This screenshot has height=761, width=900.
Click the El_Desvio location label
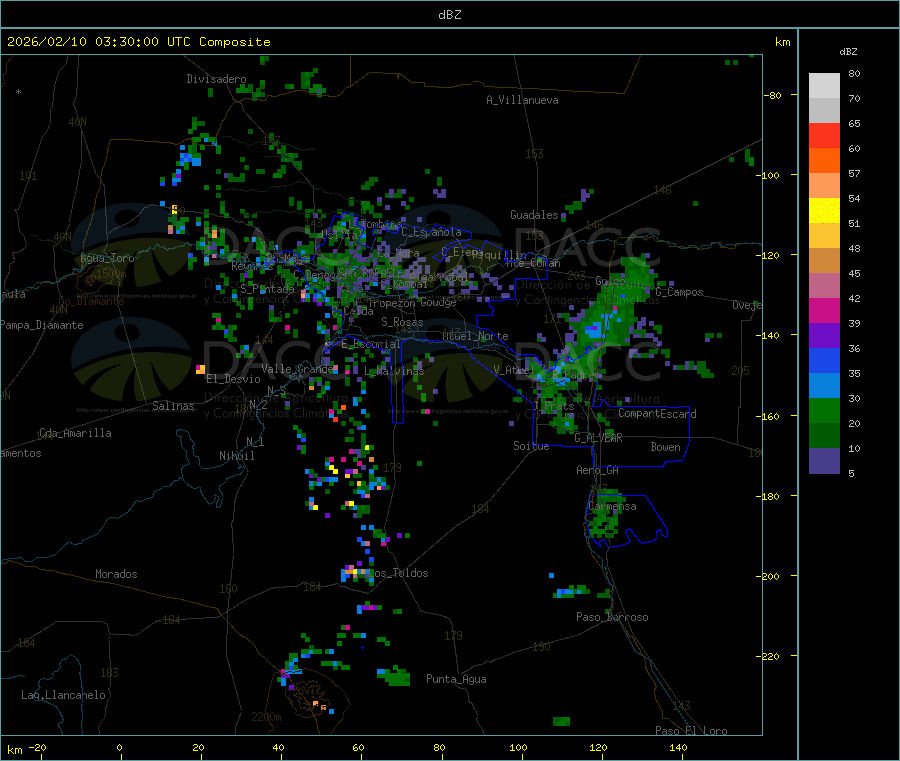[233, 379]
